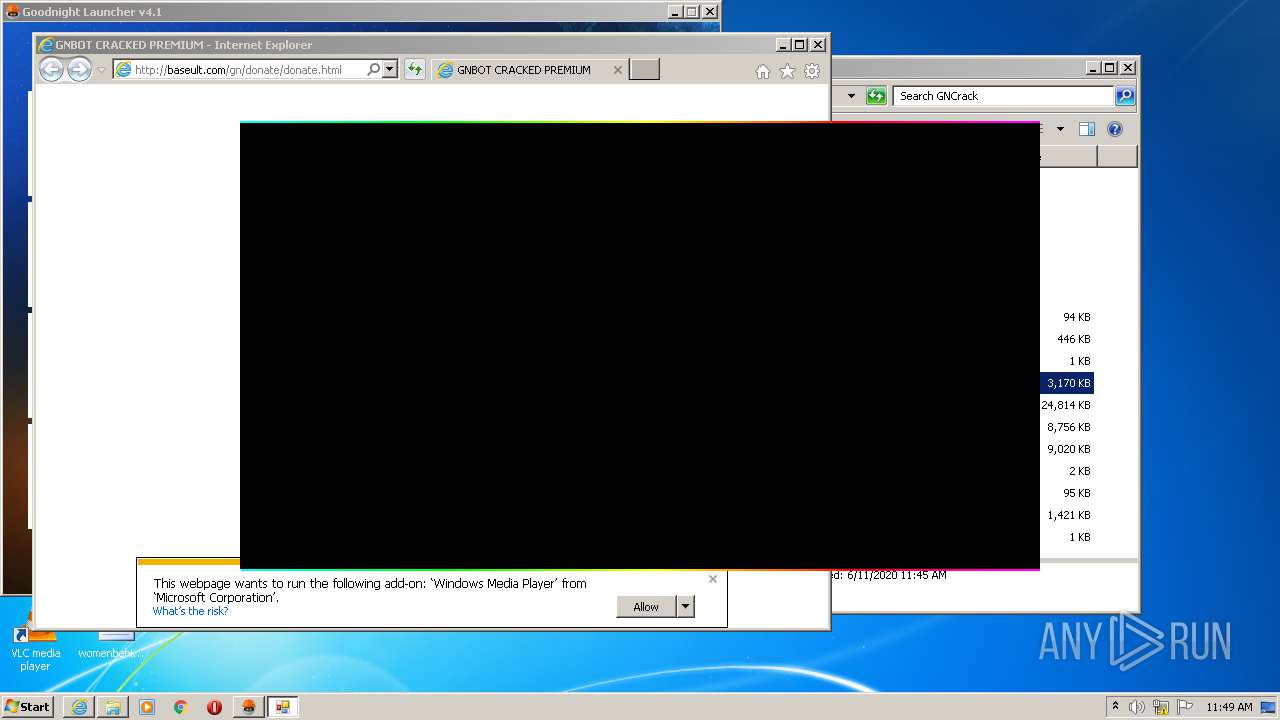Refresh the page in Internet Explorer

pos(414,70)
